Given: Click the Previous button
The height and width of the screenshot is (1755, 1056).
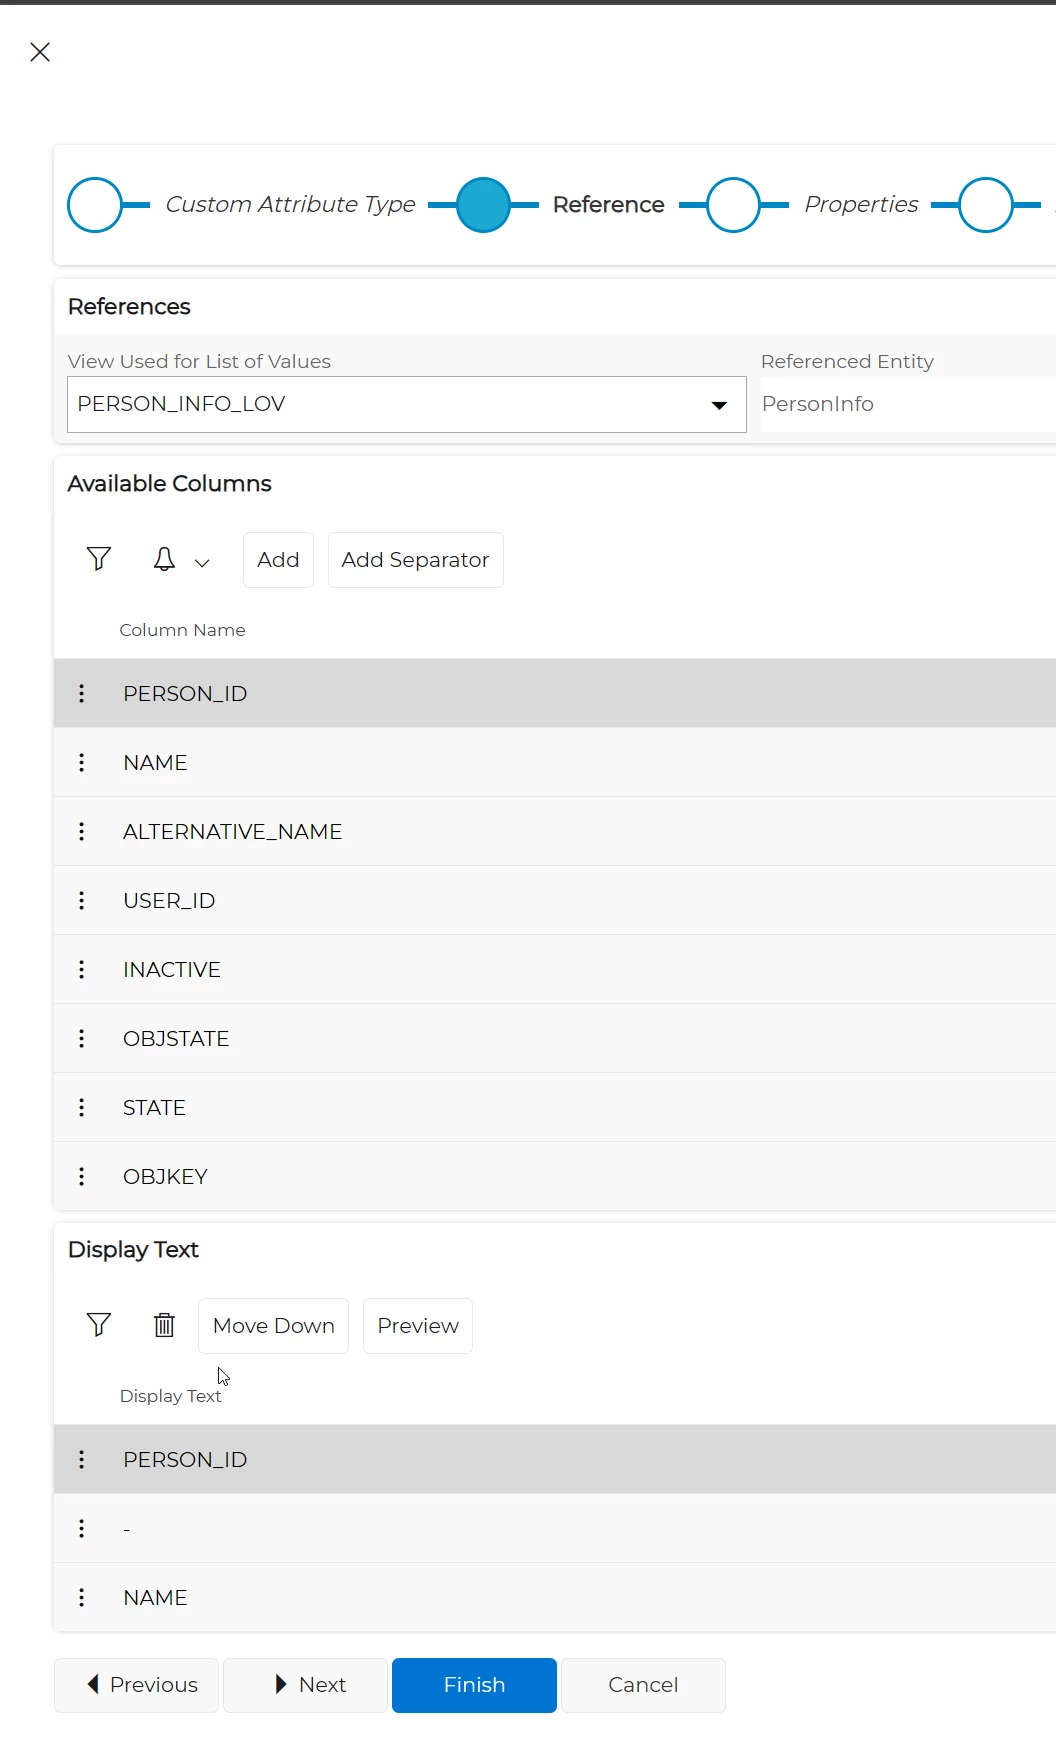Looking at the screenshot, I should (x=136, y=1685).
